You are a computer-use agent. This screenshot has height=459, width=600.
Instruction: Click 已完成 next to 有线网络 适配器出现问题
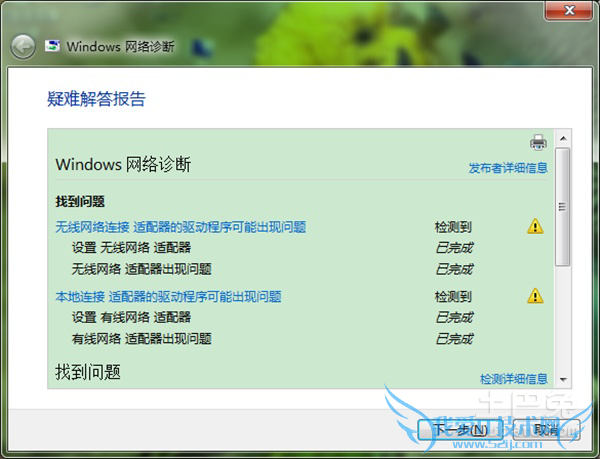pyautogui.click(x=454, y=339)
